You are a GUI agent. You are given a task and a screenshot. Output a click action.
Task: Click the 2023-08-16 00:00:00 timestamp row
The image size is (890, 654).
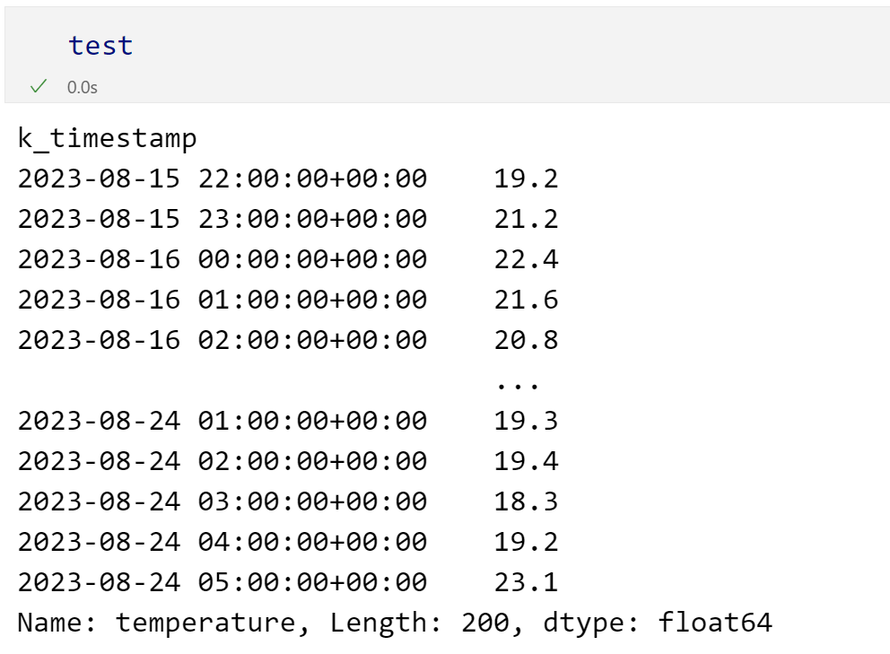222,260
